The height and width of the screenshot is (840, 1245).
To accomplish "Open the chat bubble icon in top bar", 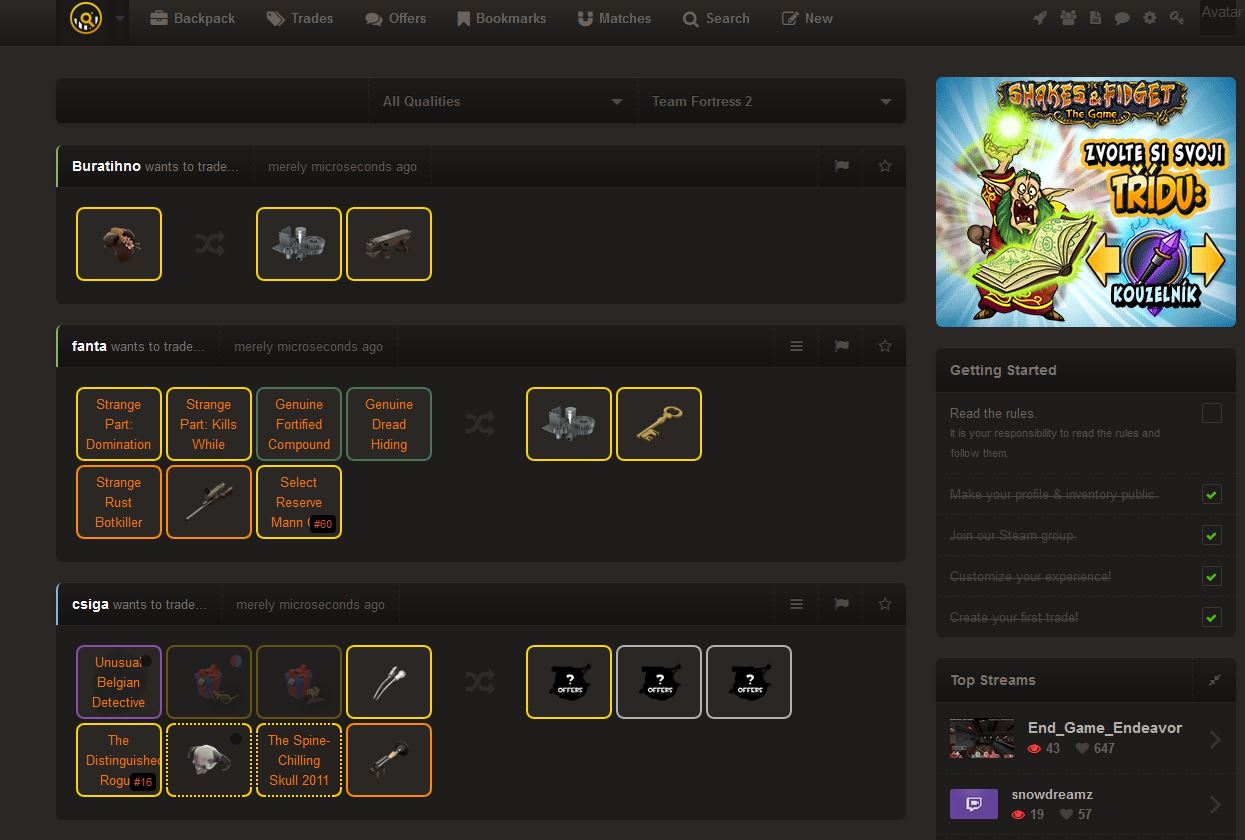I will click(1123, 18).
